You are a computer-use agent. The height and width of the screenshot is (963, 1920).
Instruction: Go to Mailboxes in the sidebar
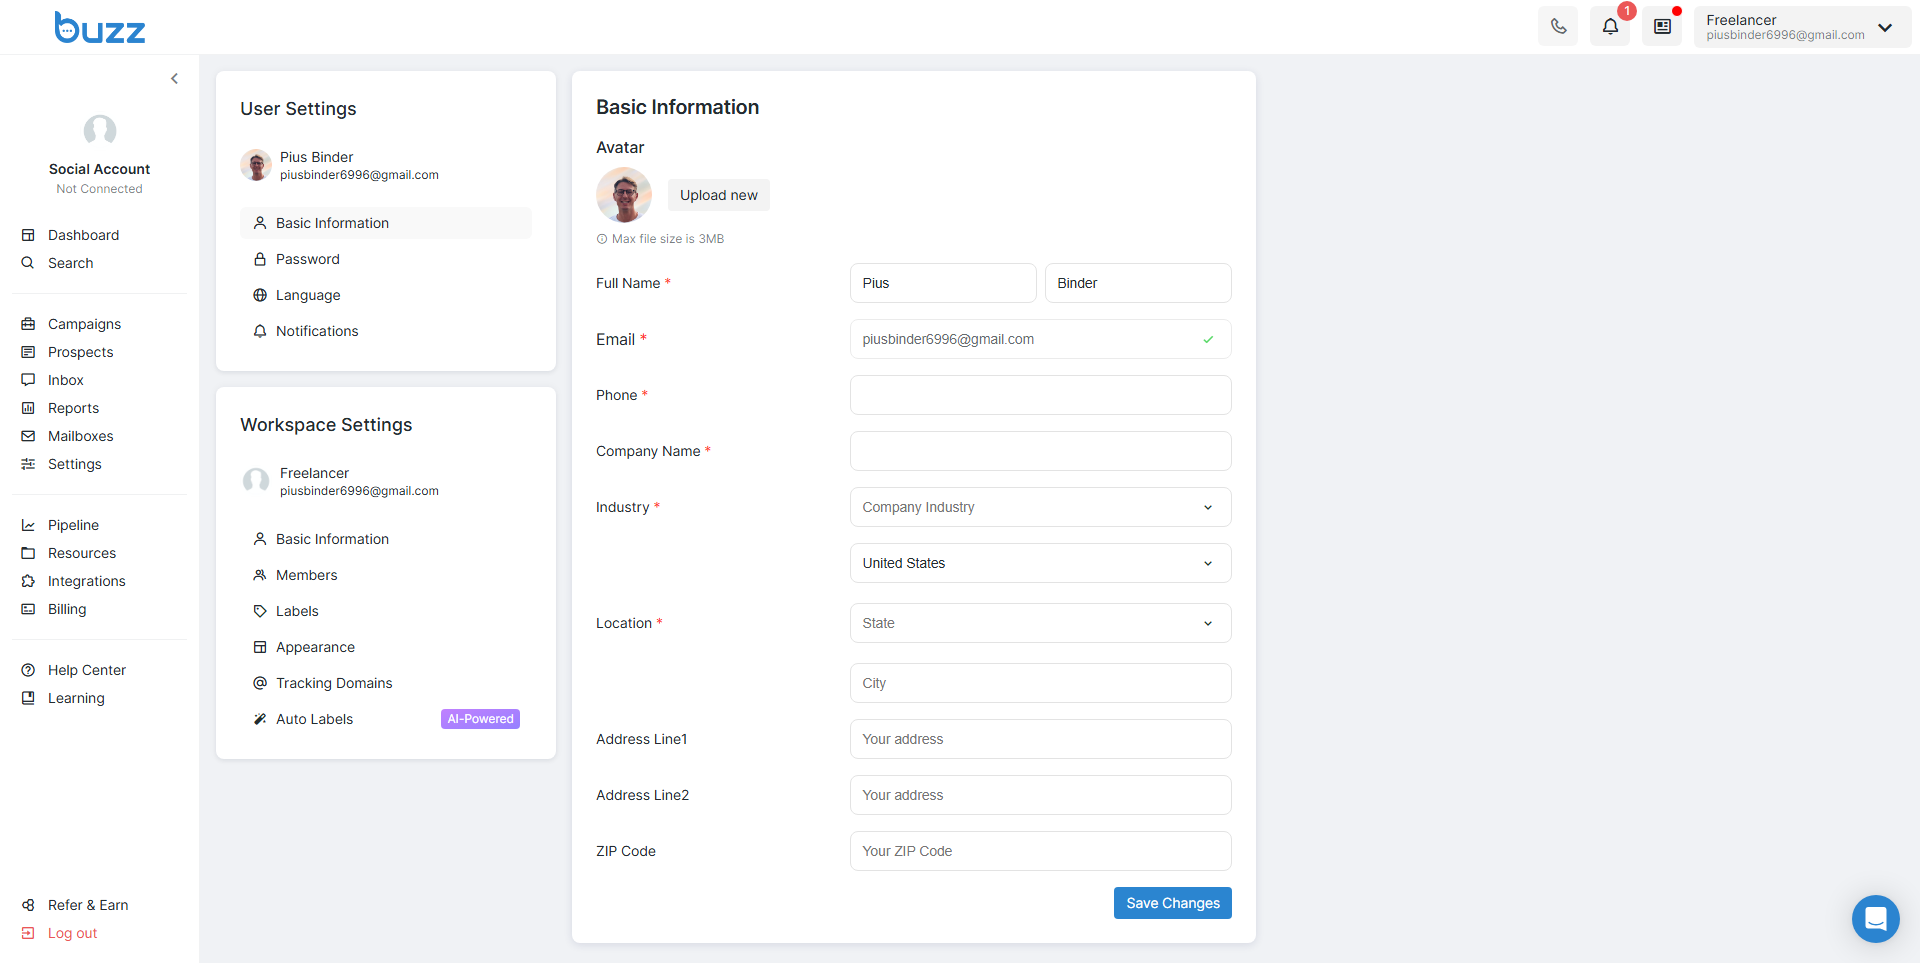[x=80, y=436]
